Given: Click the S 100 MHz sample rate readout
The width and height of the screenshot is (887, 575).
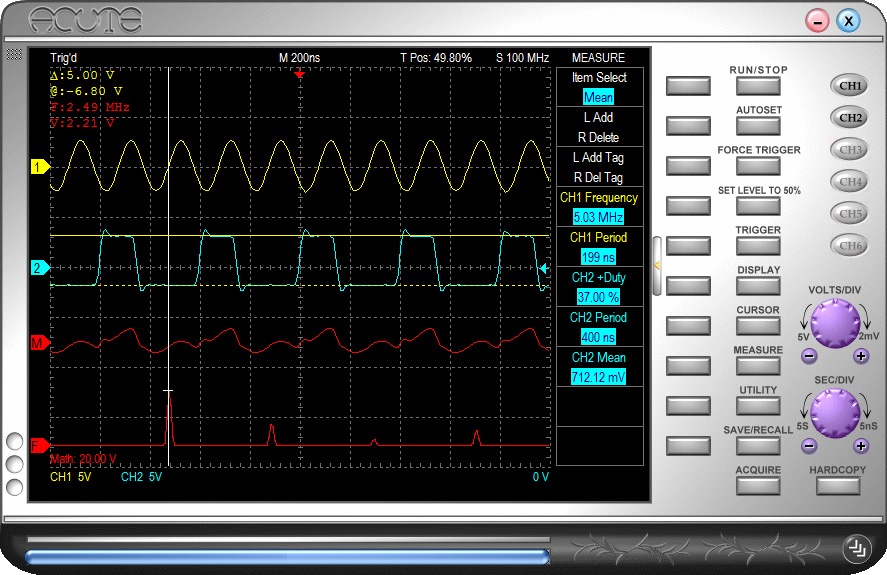Looking at the screenshot, I should [523, 58].
